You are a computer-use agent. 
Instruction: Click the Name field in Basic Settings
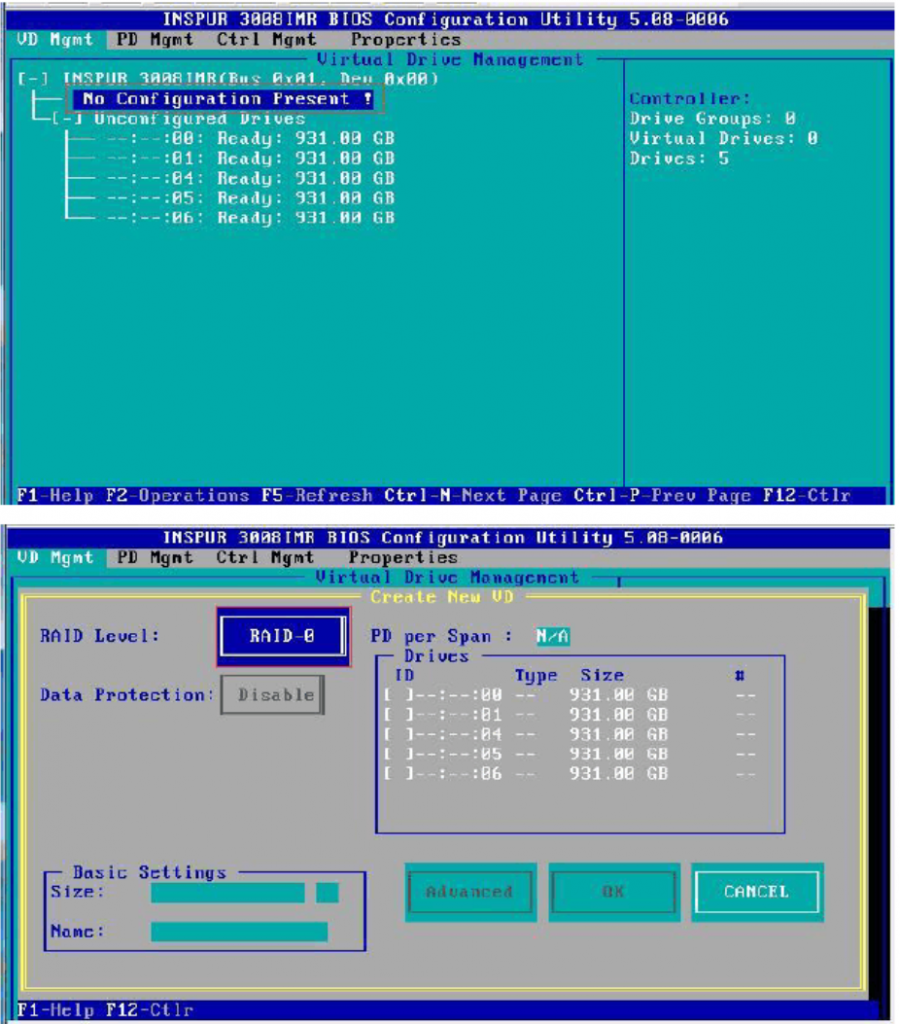(238, 932)
